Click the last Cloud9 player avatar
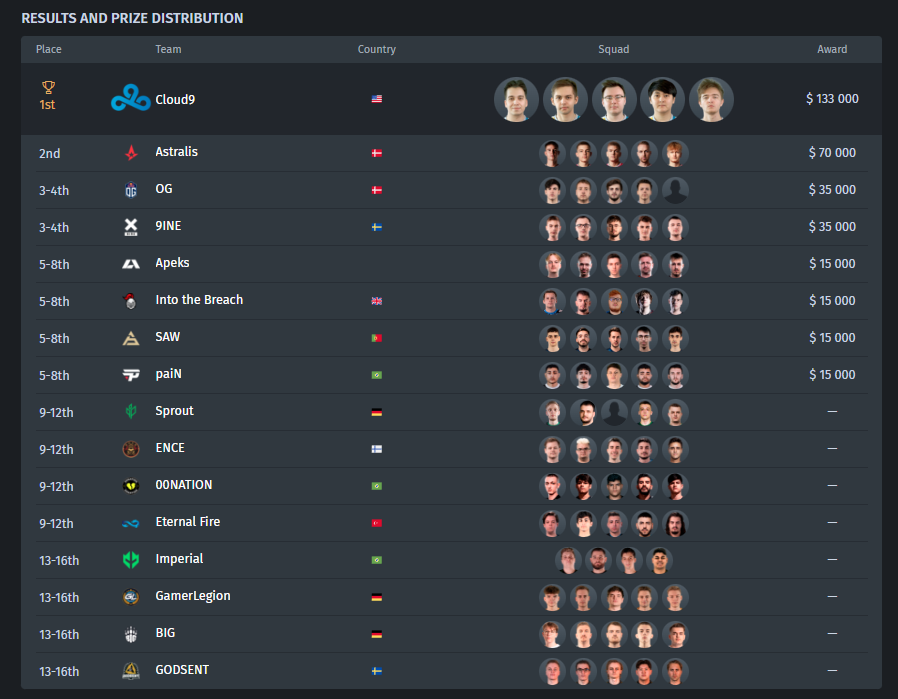 (x=711, y=100)
